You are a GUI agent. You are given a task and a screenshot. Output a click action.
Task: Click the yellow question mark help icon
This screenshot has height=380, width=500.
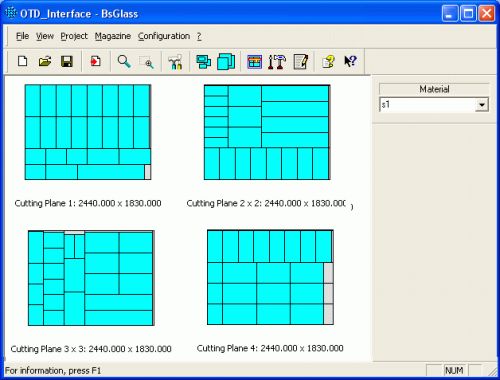(x=328, y=62)
